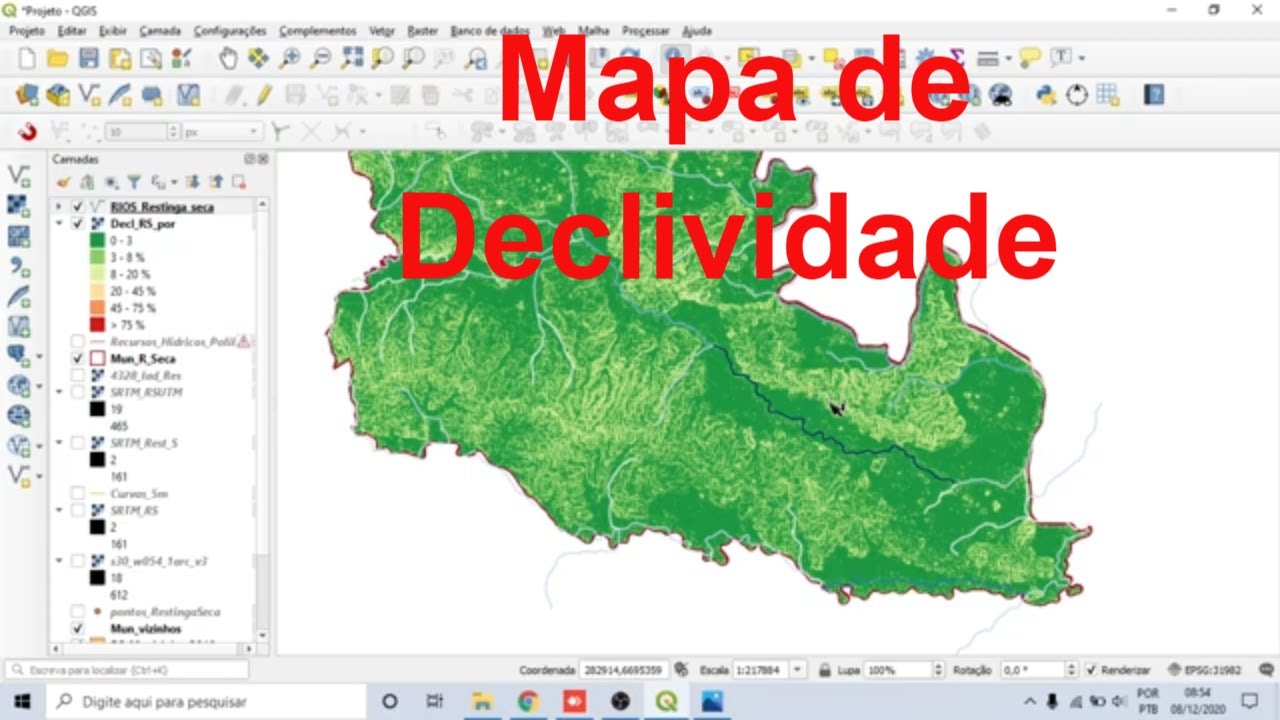Screen dimensions: 1280x720
Task: Uncheck RIOS_Restinga_seca layer visibility
Action: tap(77, 207)
